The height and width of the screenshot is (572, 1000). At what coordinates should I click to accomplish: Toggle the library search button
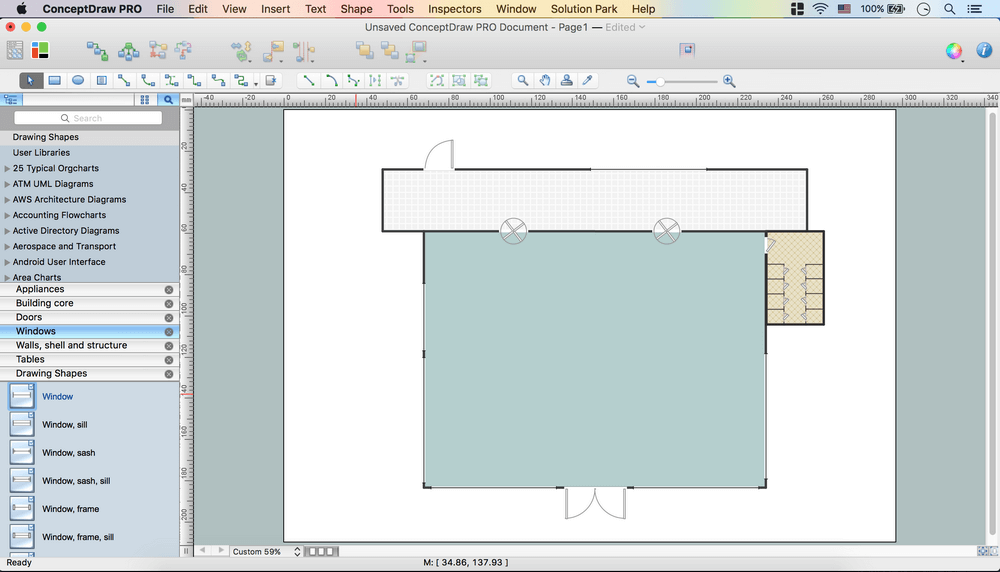pyautogui.click(x=168, y=100)
